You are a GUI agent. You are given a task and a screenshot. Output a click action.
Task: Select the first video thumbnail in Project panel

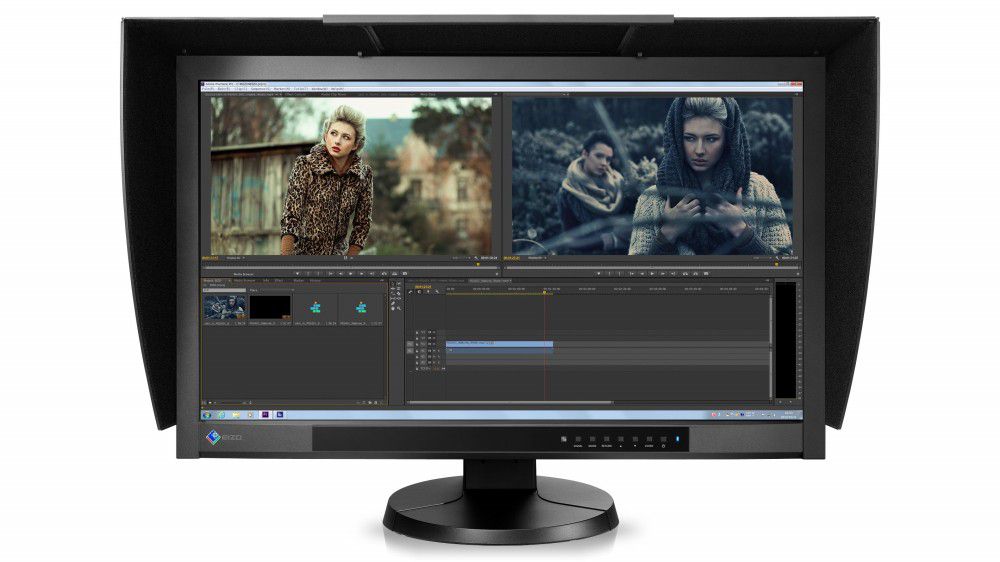[x=225, y=307]
